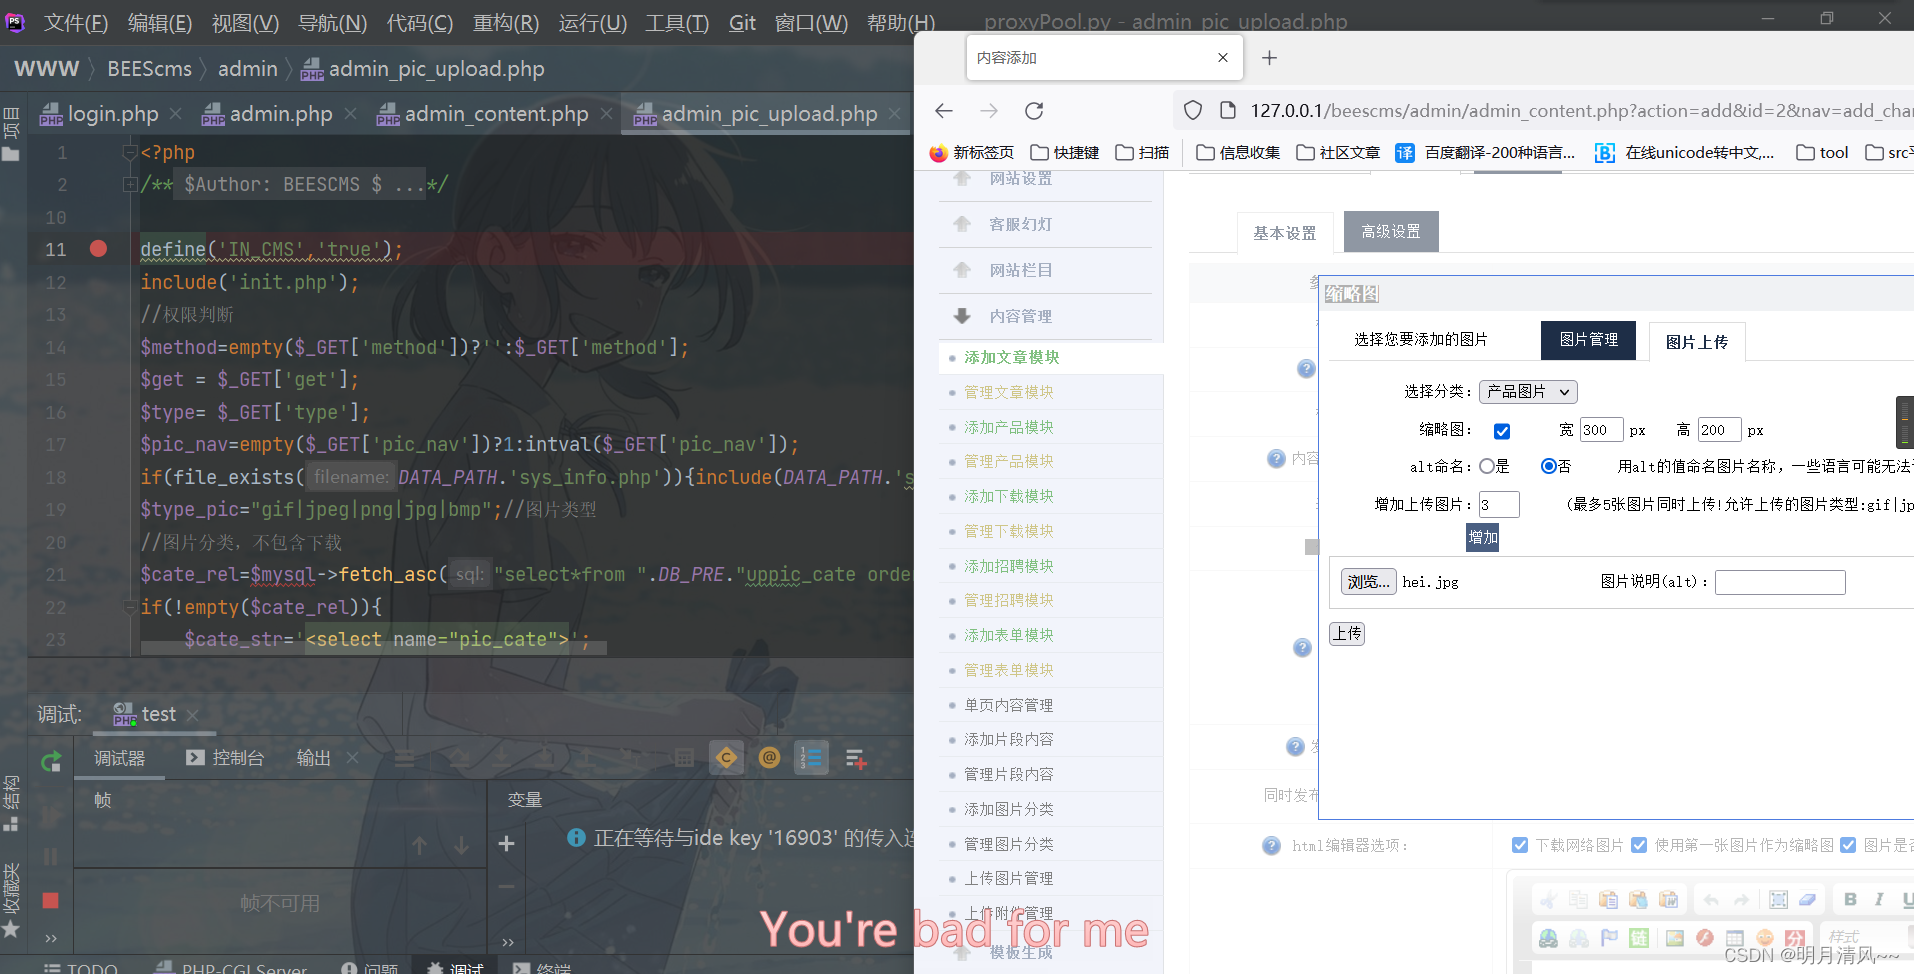Click the add-to-watches icon with red plus
Screen dimensions: 1914x974
(x=856, y=759)
